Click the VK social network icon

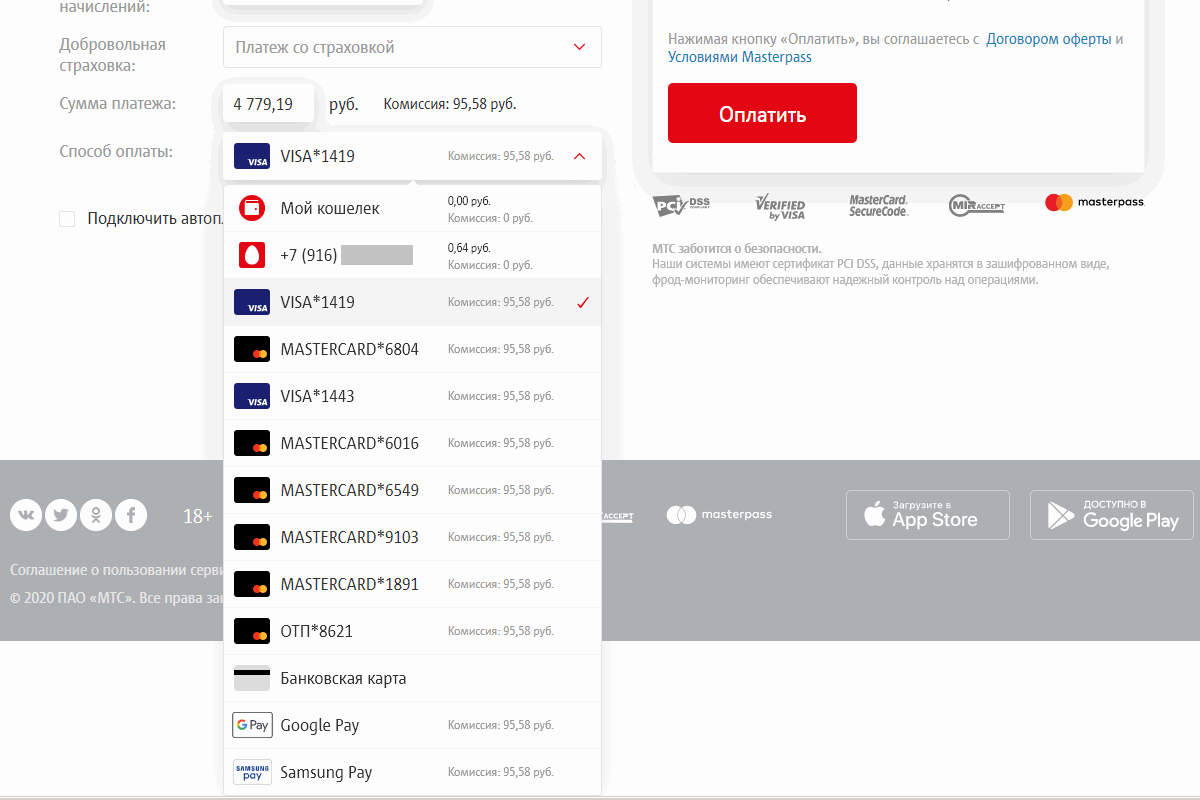click(x=26, y=515)
